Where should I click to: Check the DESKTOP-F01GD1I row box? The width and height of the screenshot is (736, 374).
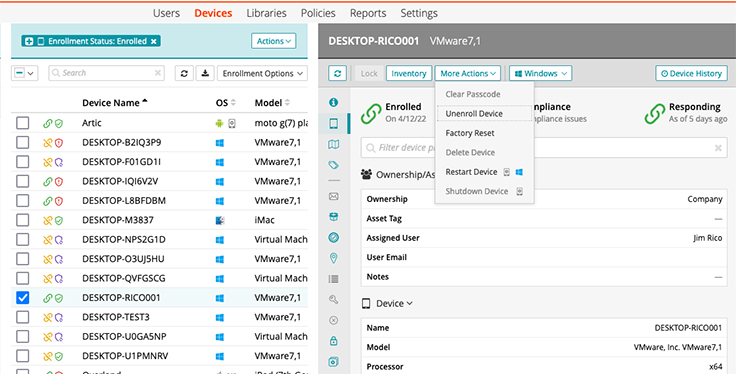(x=23, y=162)
